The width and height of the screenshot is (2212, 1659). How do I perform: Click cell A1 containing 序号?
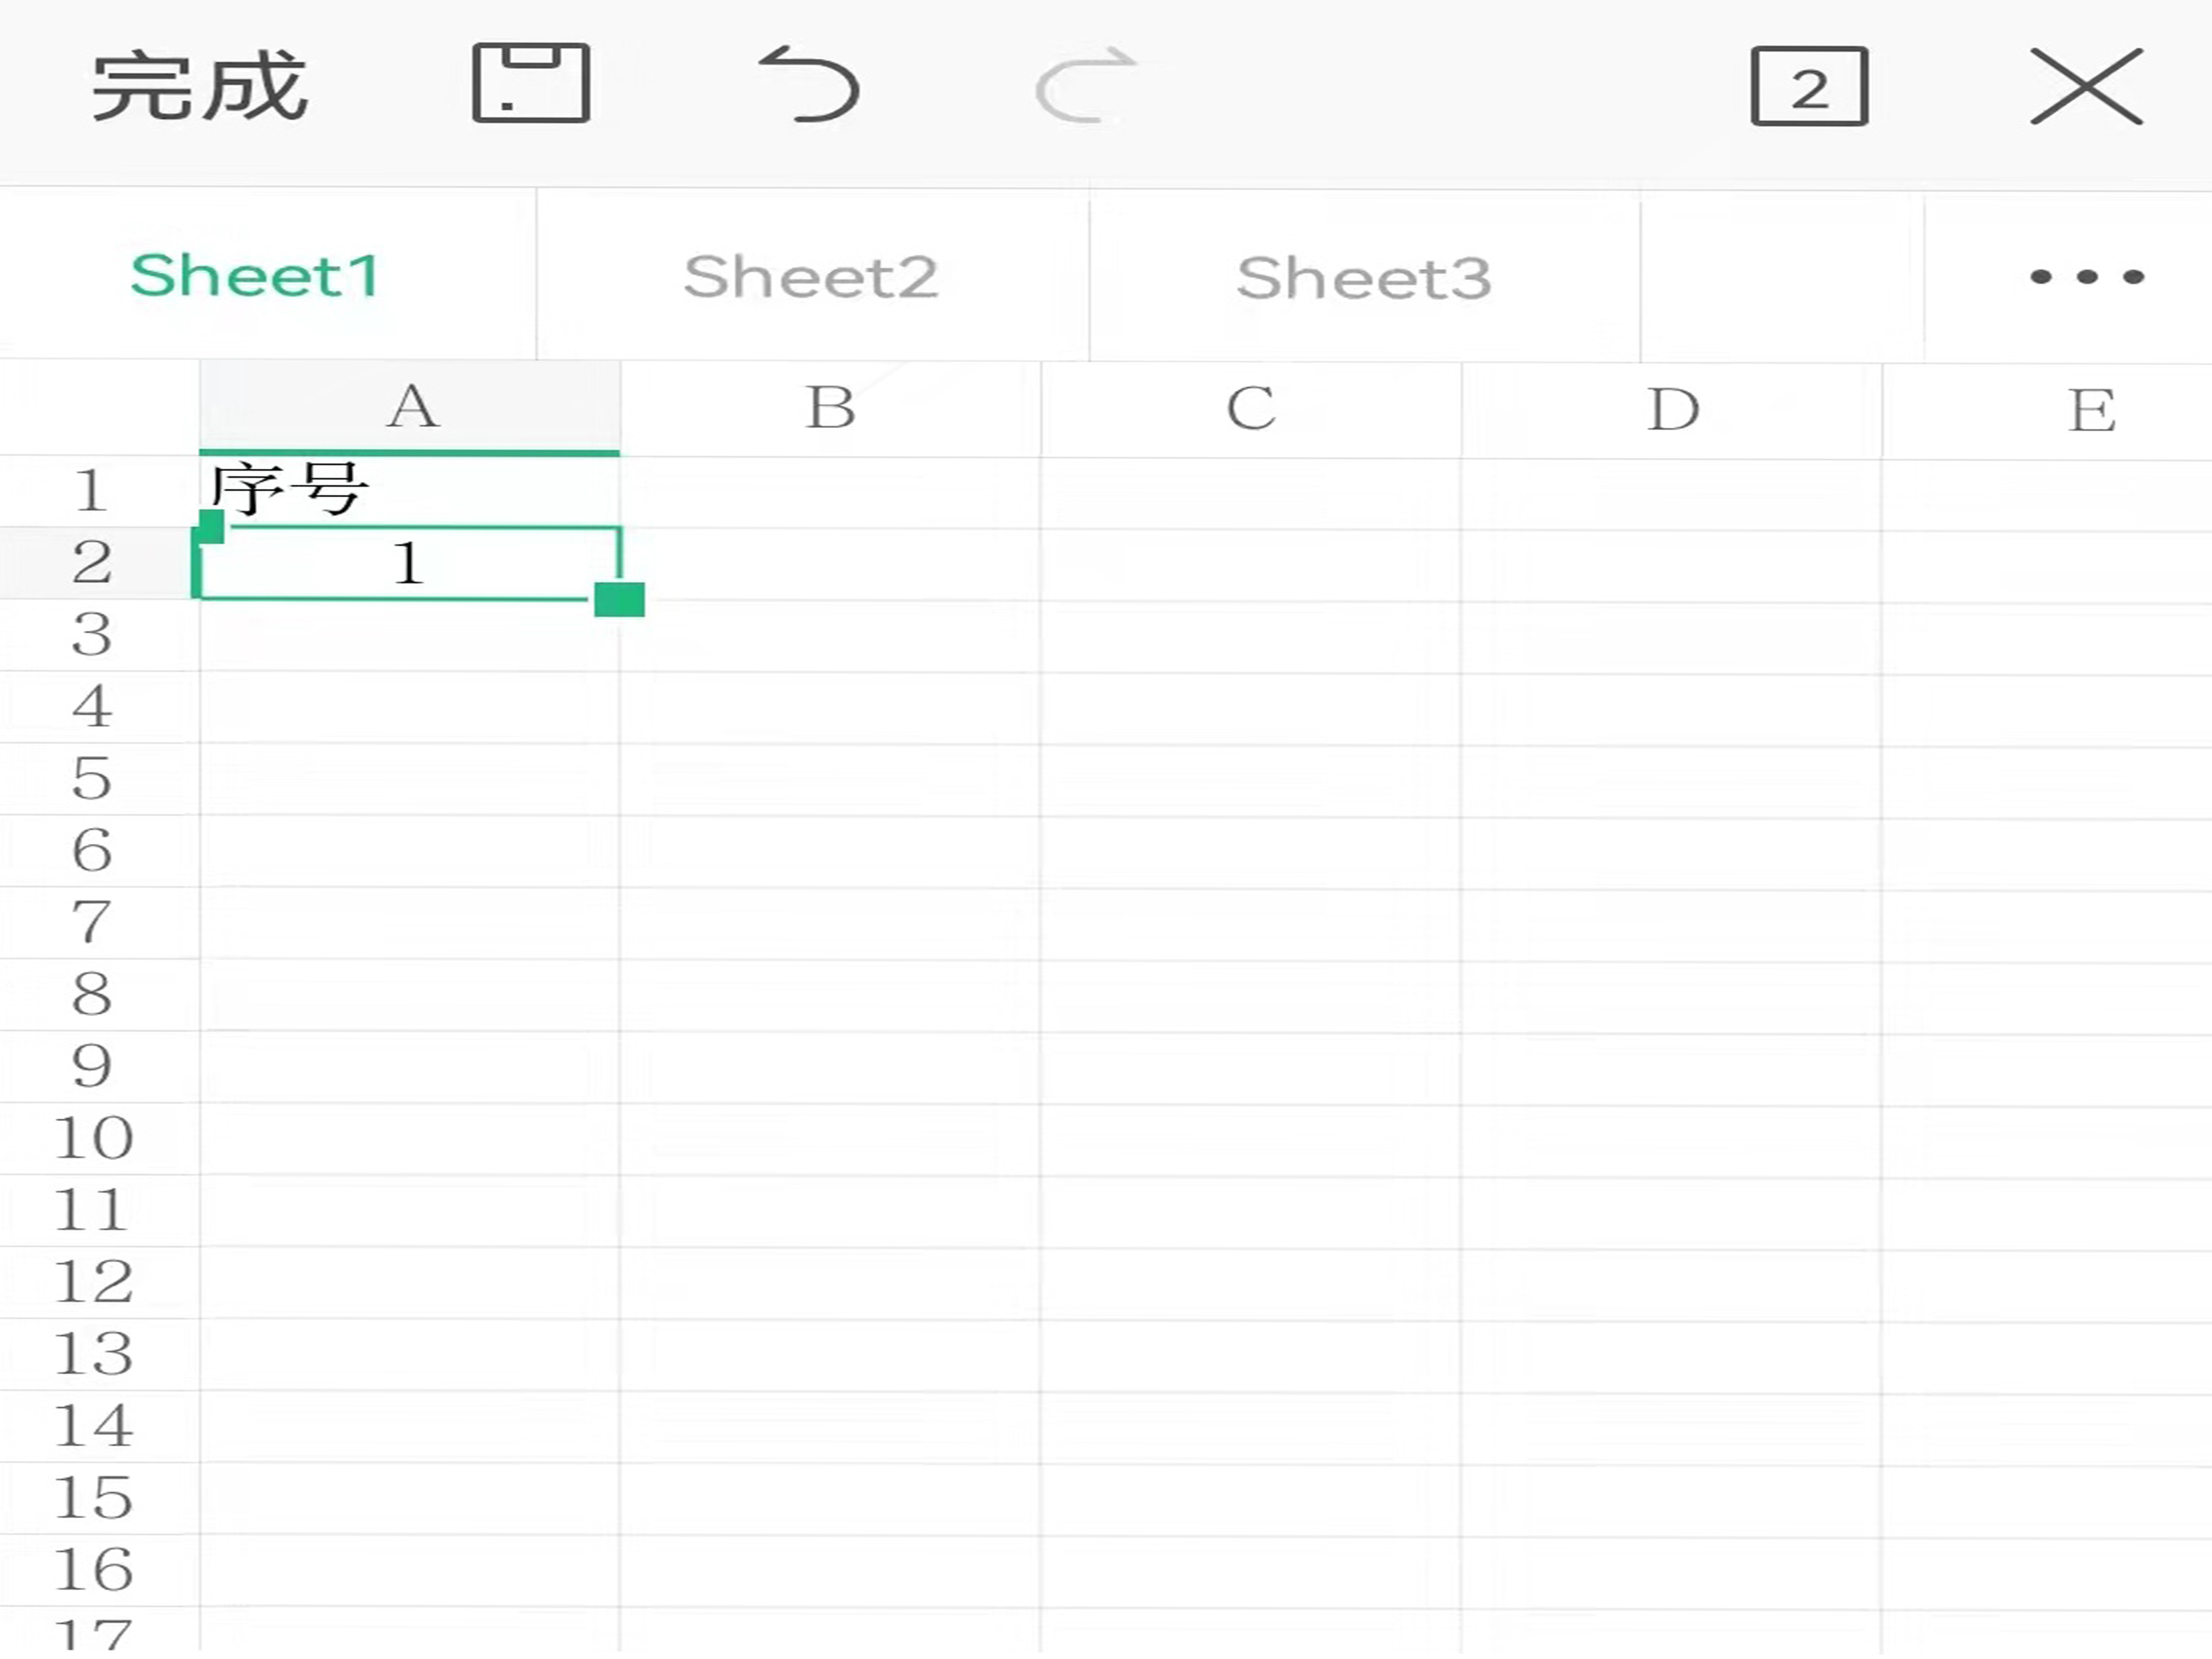(410, 490)
